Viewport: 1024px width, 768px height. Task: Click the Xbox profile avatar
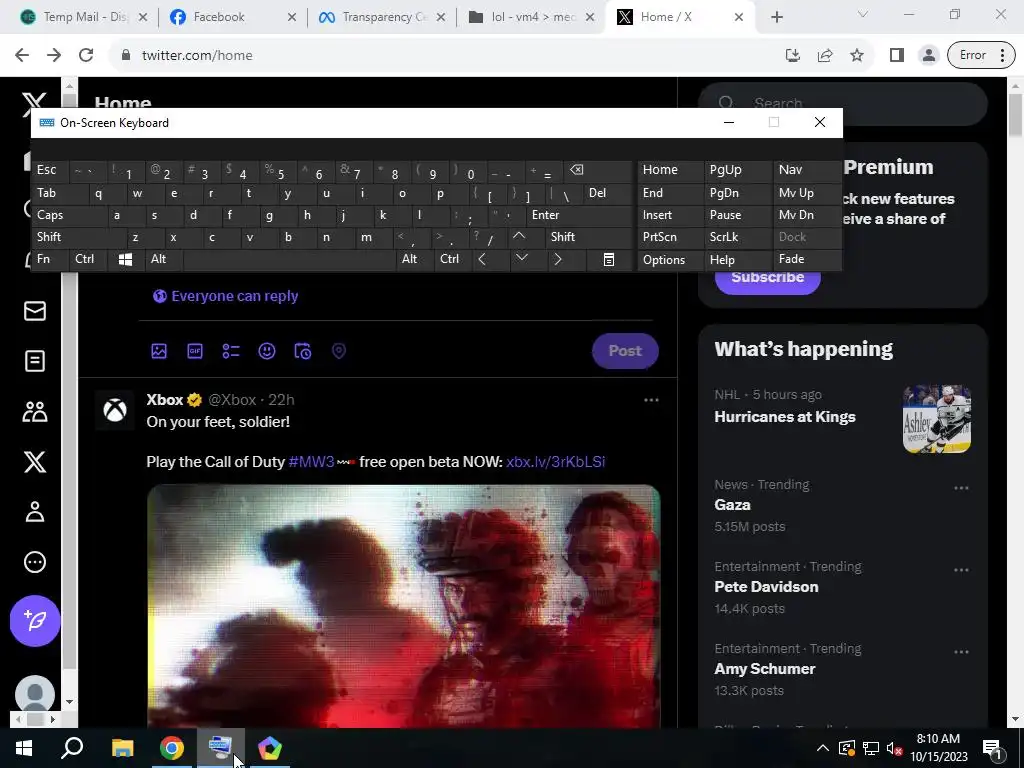115,410
